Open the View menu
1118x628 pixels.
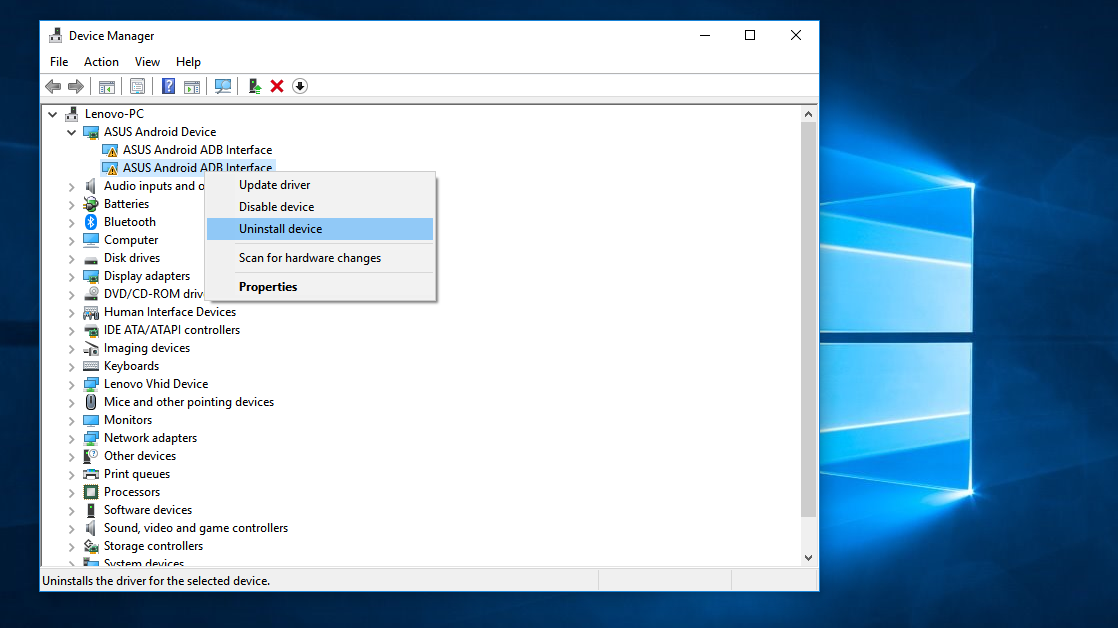point(147,61)
